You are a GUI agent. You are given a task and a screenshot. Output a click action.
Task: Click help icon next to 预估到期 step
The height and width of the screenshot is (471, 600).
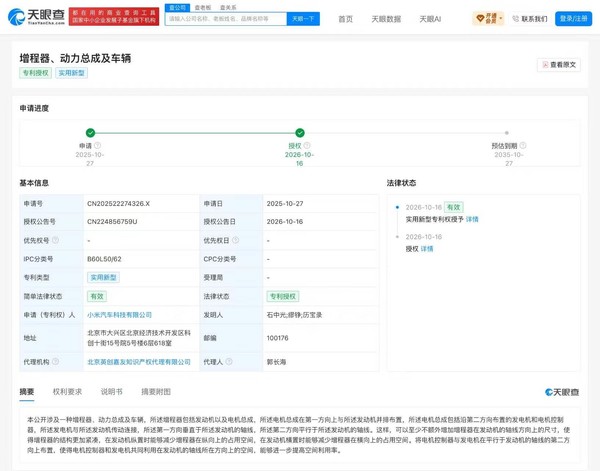coord(523,145)
